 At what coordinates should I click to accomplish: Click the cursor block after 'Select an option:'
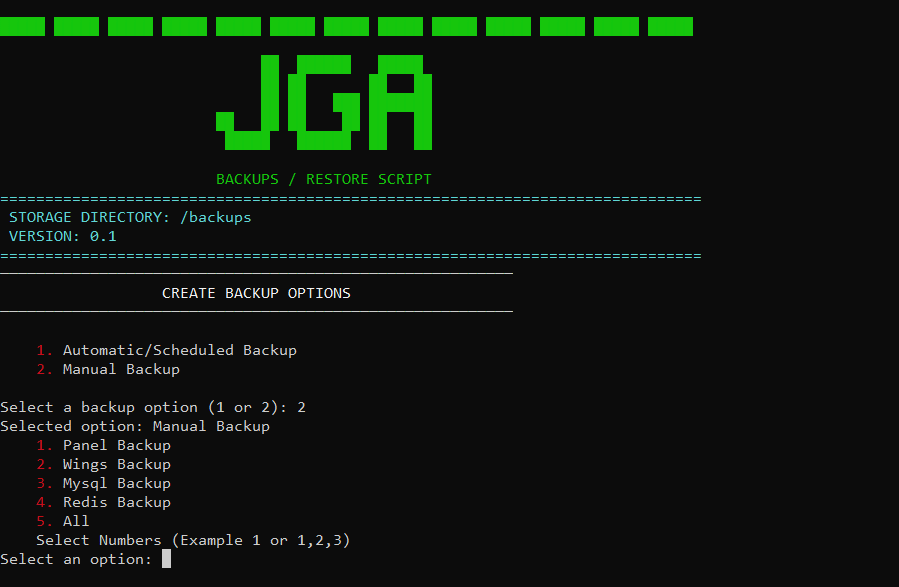tap(167, 559)
